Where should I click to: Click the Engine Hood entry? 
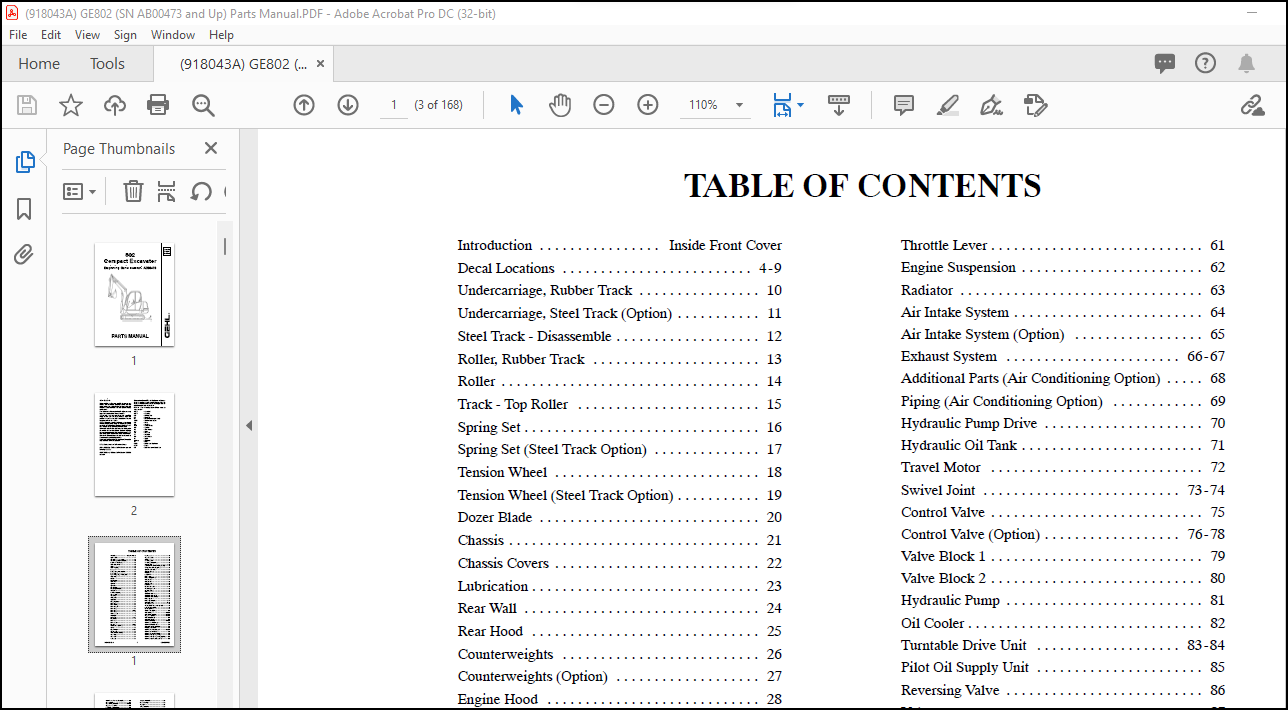pos(620,699)
